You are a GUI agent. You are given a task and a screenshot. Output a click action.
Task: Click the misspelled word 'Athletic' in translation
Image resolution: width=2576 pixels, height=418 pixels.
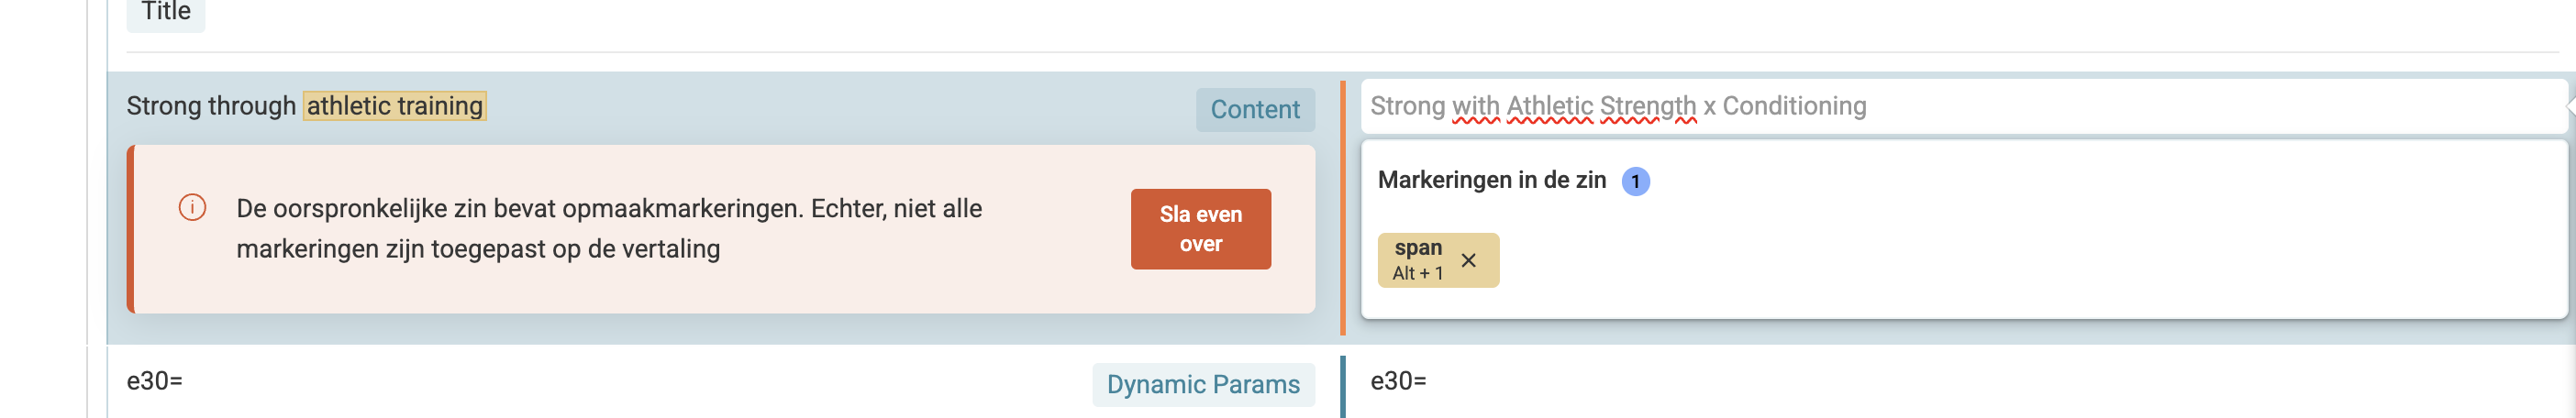(x=1549, y=106)
